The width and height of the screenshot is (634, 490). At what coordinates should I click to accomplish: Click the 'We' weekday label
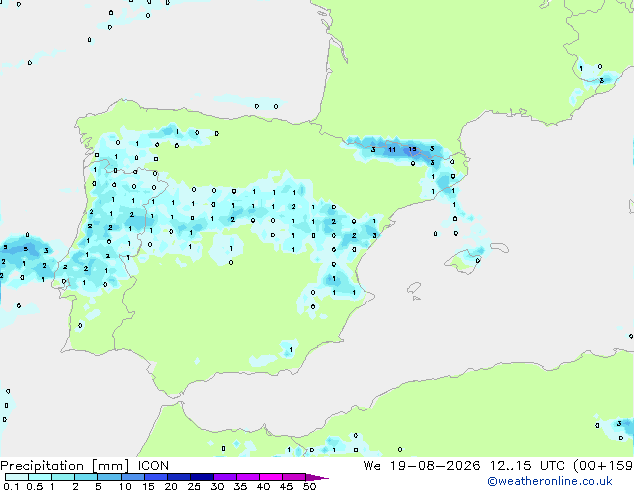pyautogui.click(x=372, y=466)
